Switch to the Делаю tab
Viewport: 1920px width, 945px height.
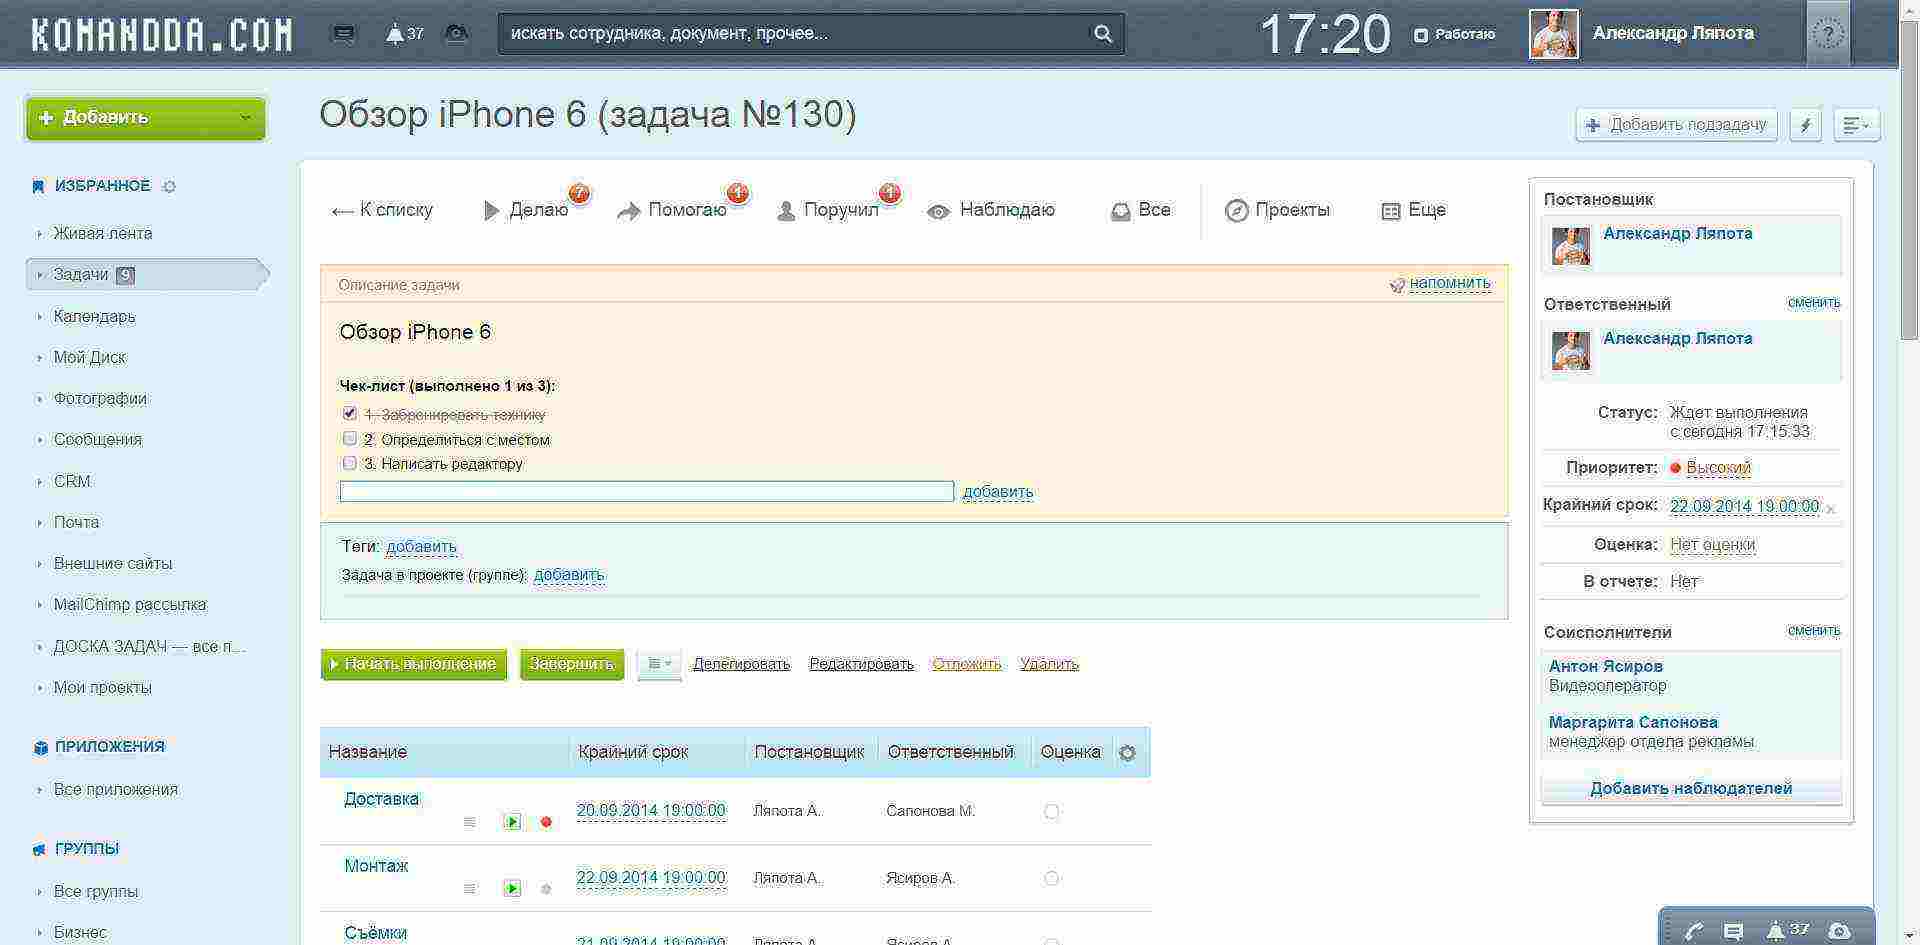(x=526, y=210)
